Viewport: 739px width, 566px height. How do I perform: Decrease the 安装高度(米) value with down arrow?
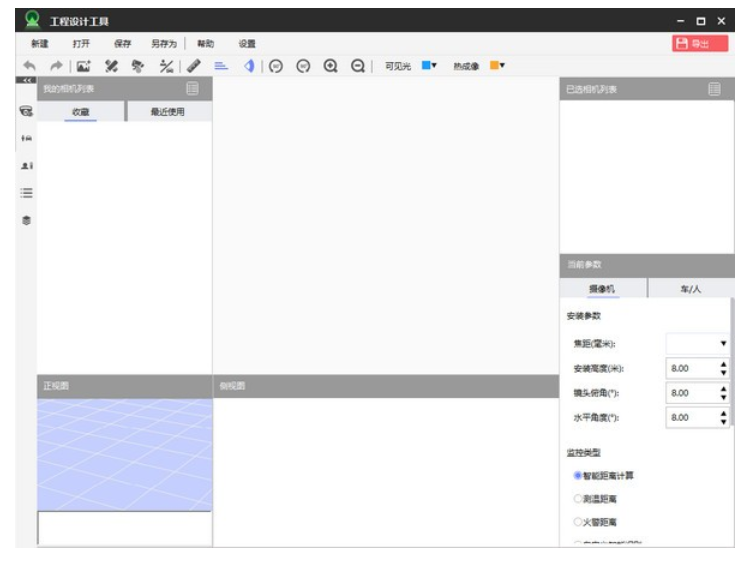[x=723, y=373]
